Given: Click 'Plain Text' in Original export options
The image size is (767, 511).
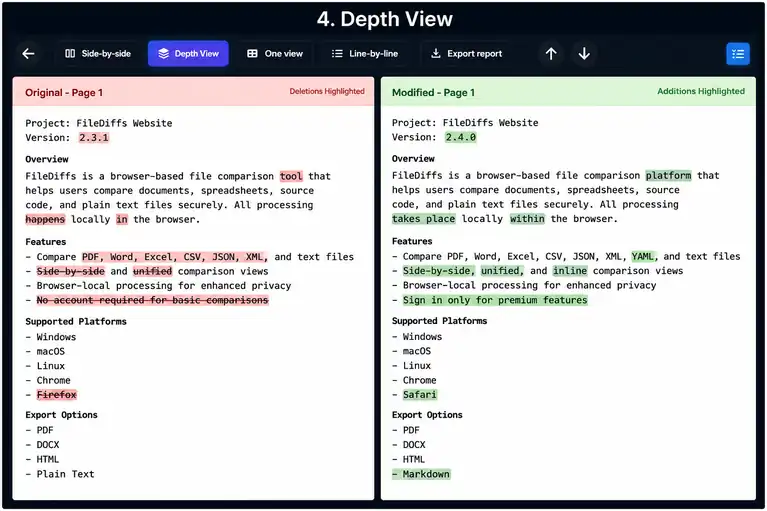Looking at the screenshot, I should point(65,474).
